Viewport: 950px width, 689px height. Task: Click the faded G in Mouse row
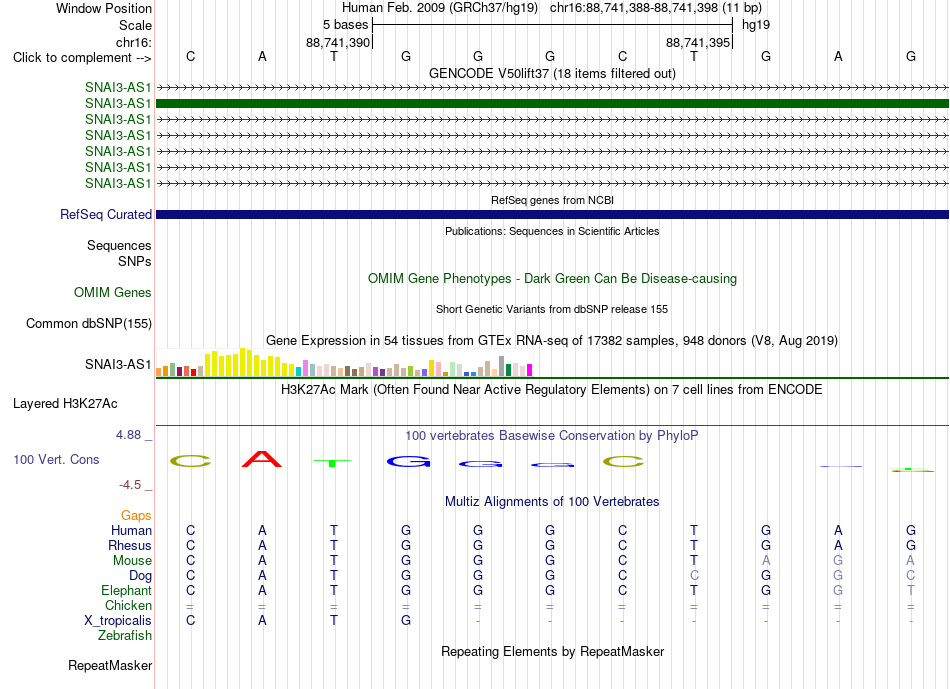[x=838, y=561]
